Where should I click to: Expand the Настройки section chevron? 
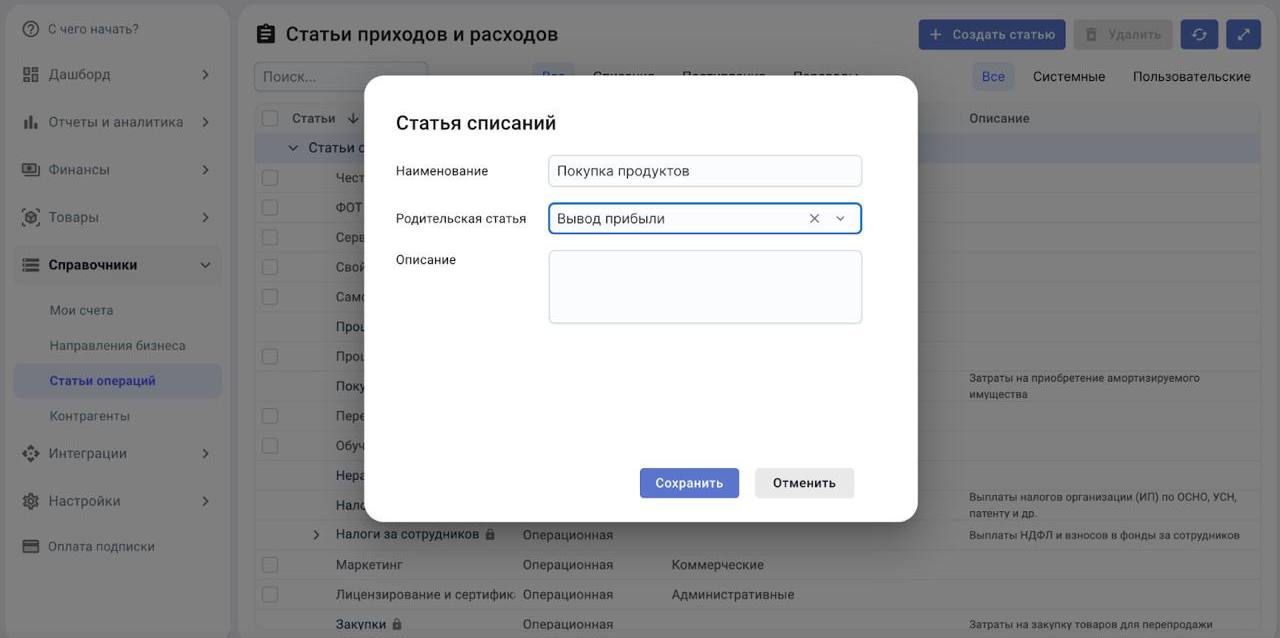coord(205,501)
